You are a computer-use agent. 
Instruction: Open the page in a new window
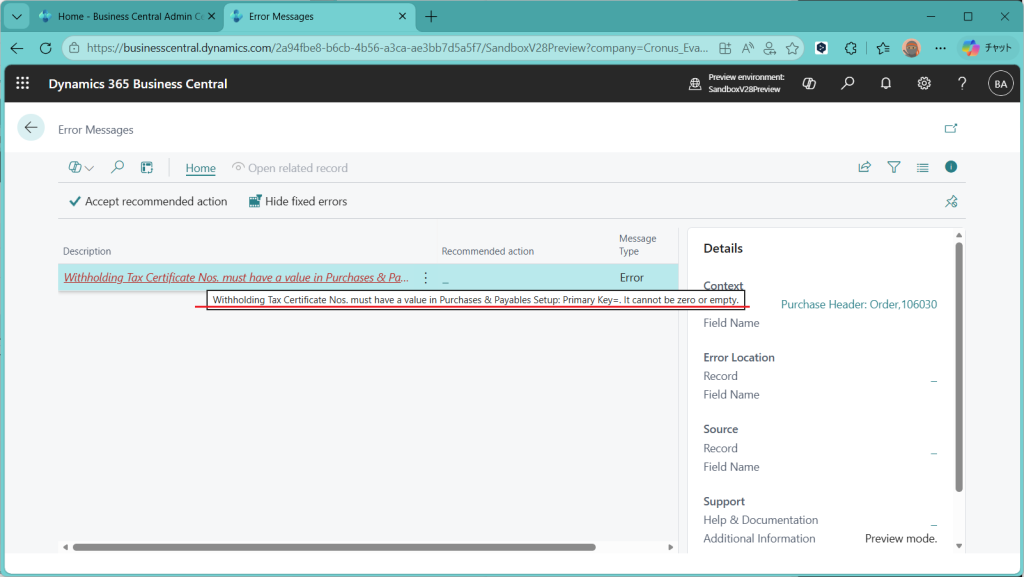(x=951, y=128)
